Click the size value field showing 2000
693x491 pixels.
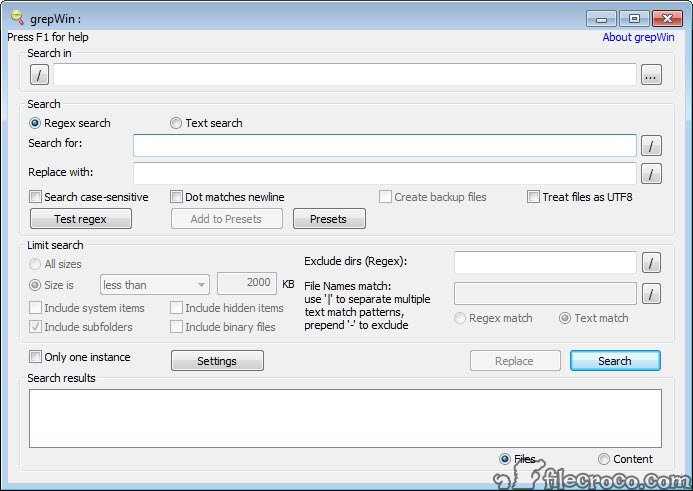click(247, 283)
